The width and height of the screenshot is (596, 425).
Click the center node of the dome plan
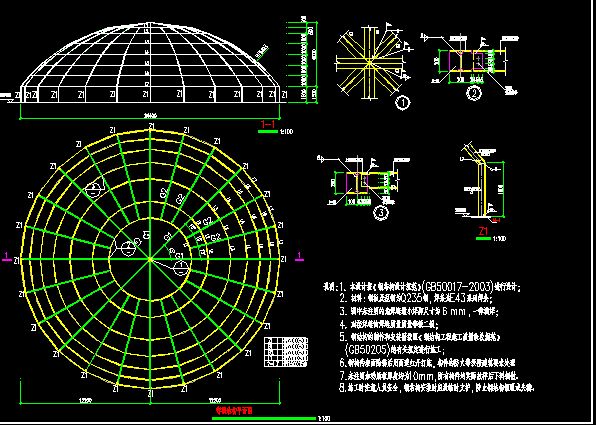[x=150, y=259]
